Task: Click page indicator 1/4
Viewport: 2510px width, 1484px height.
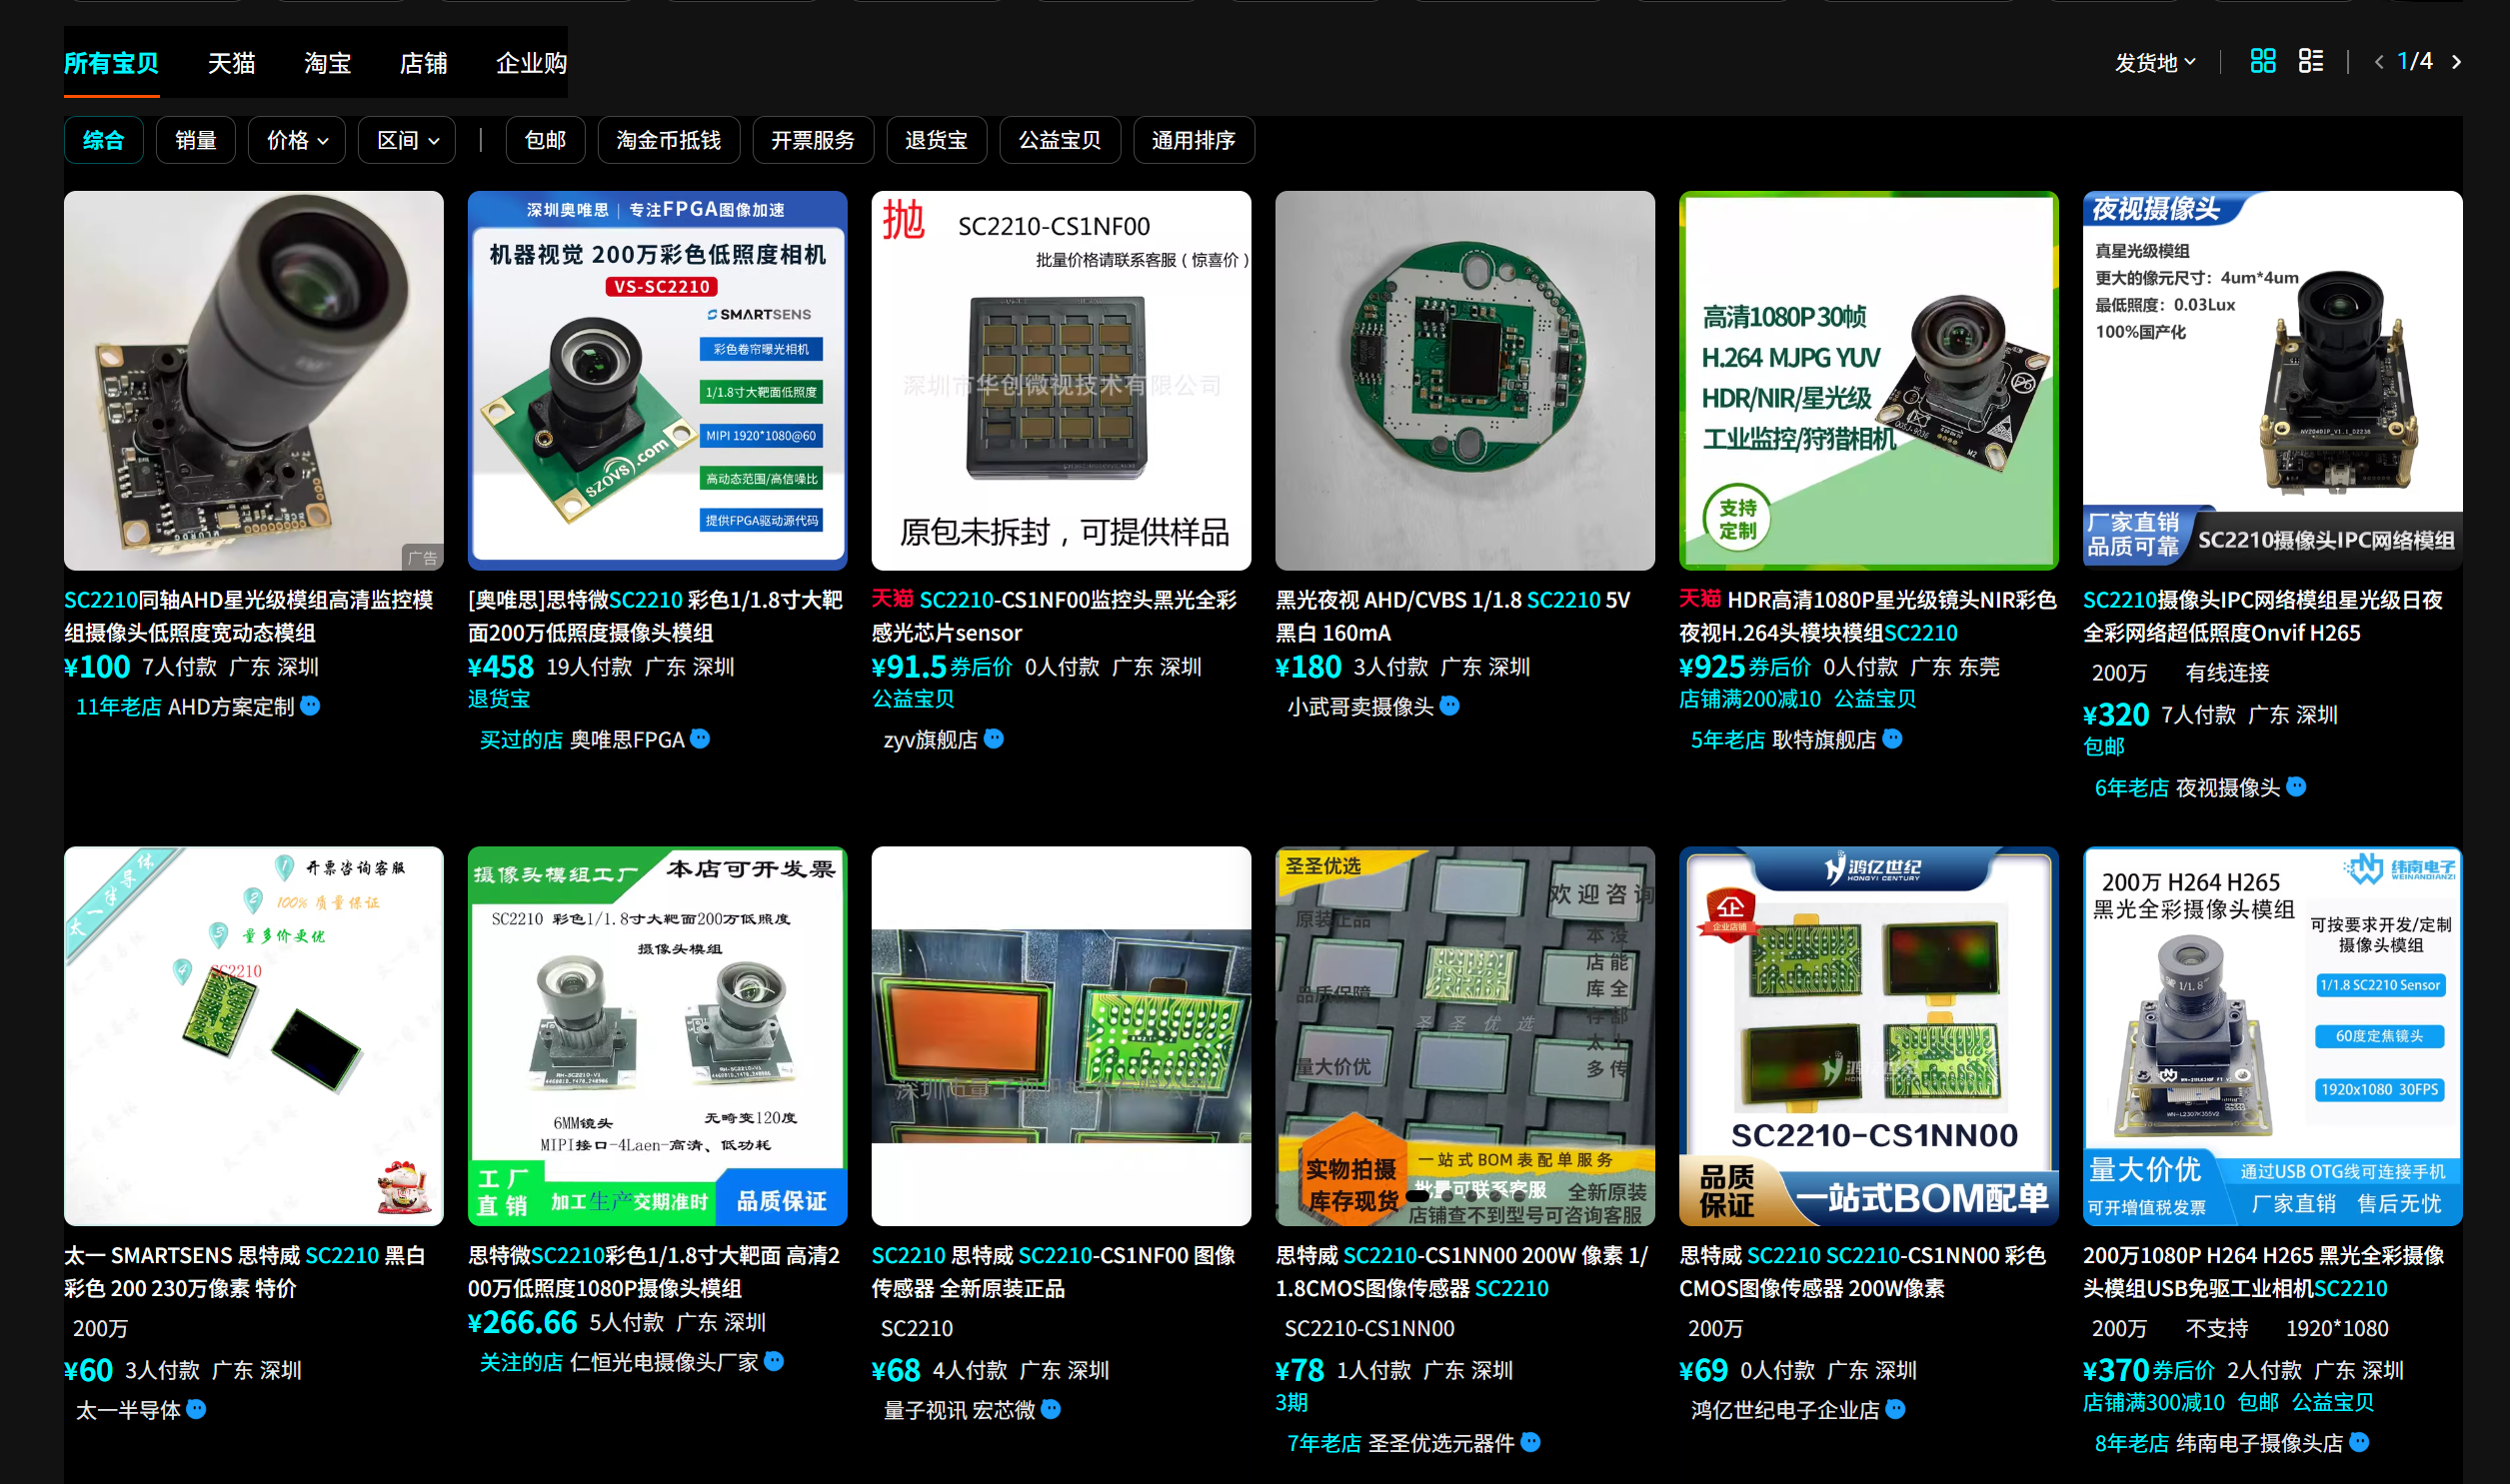Action: click(x=2416, y=62)
